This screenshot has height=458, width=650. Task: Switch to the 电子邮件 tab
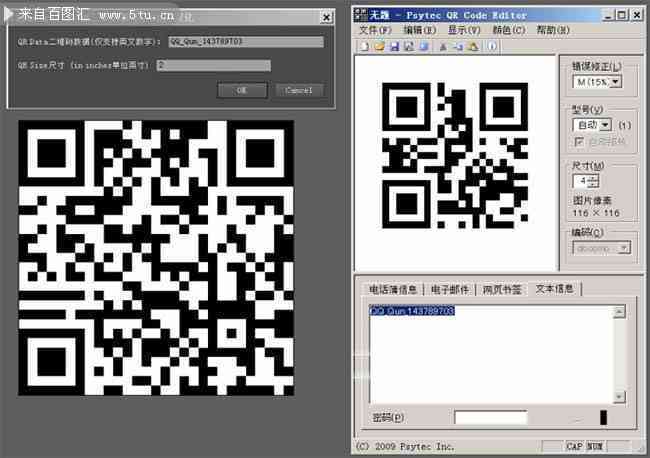[x=450, y=289]
